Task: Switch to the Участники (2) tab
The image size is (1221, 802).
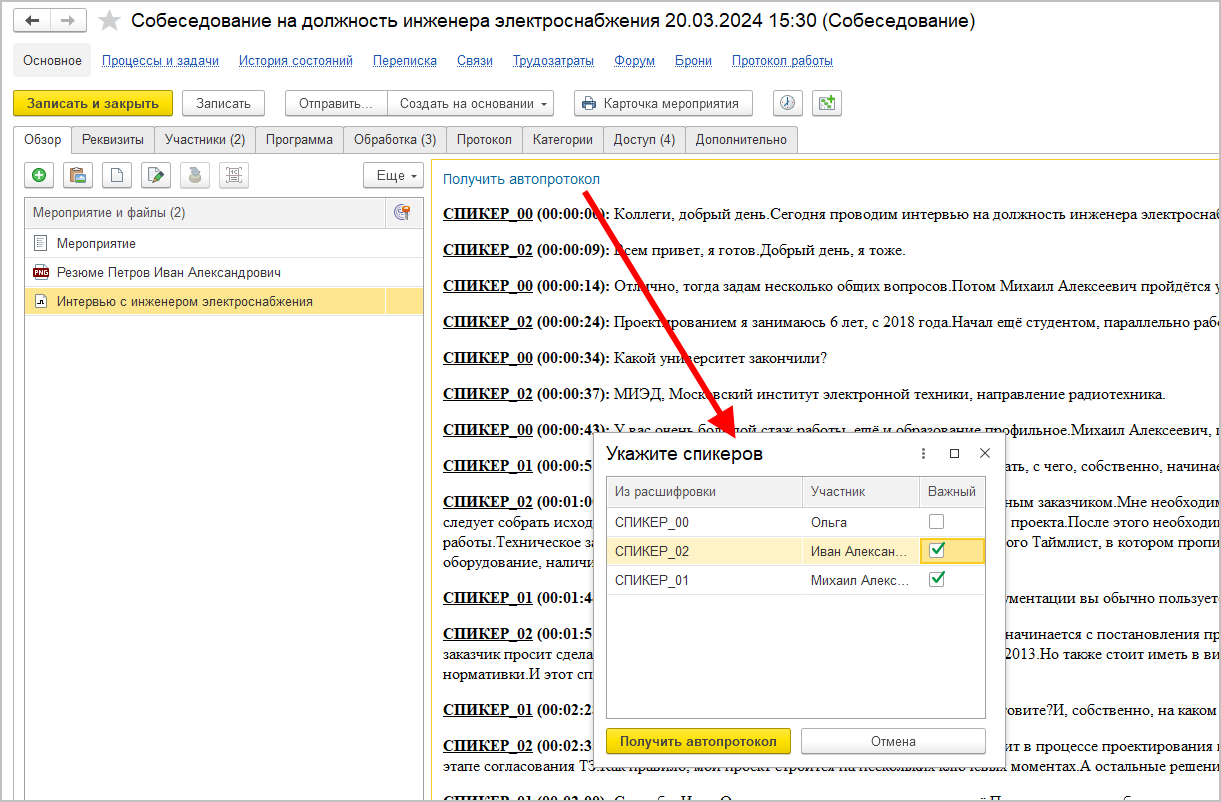Action: (x=205, y=140)
